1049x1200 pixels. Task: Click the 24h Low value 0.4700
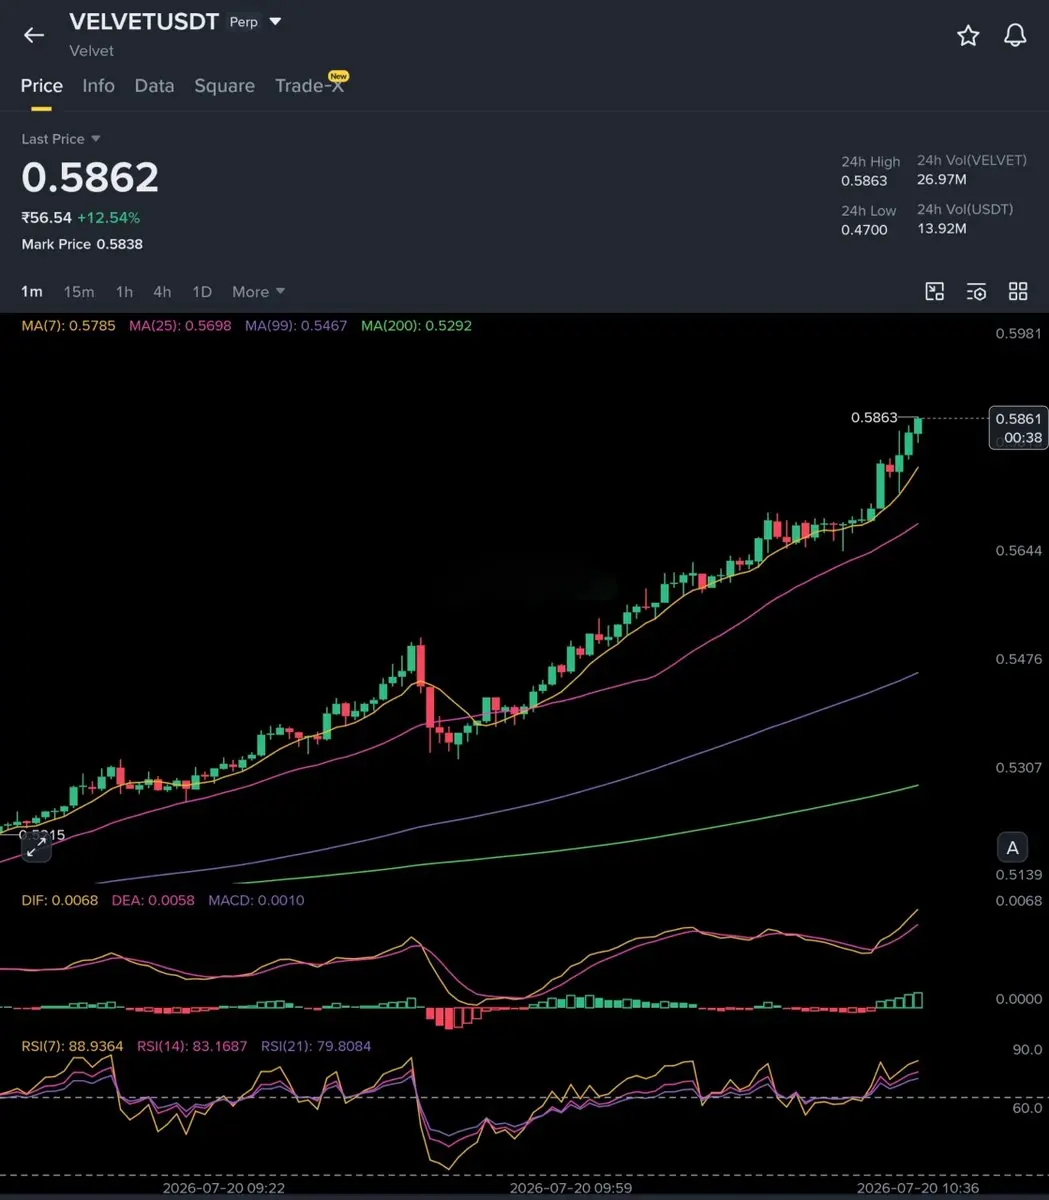[x=864, y=230]
